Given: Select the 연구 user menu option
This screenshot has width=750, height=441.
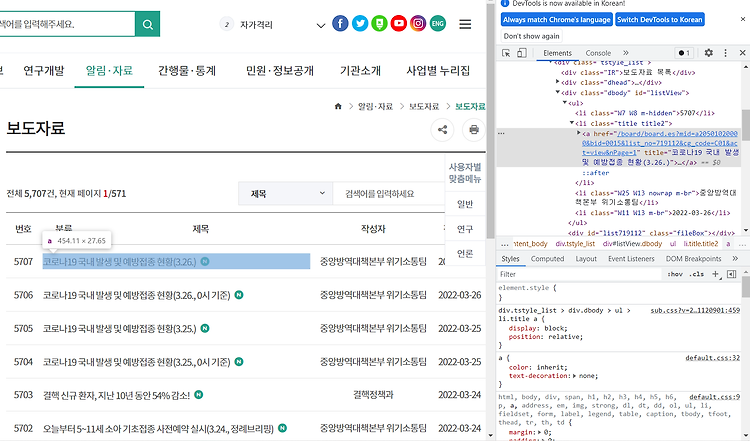Looking at the screenshot, I should [x=465, y=229].
